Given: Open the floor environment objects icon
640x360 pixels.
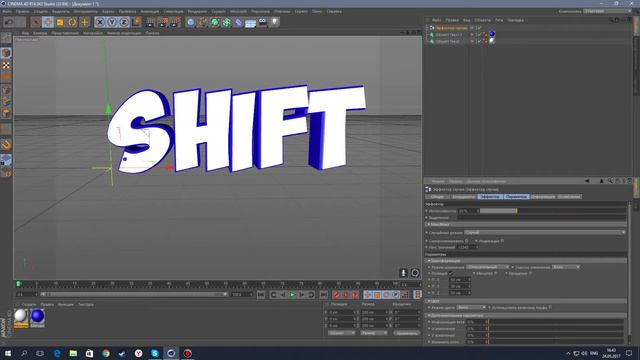Looking at the screenshot, I should click(x=251, y=23).
